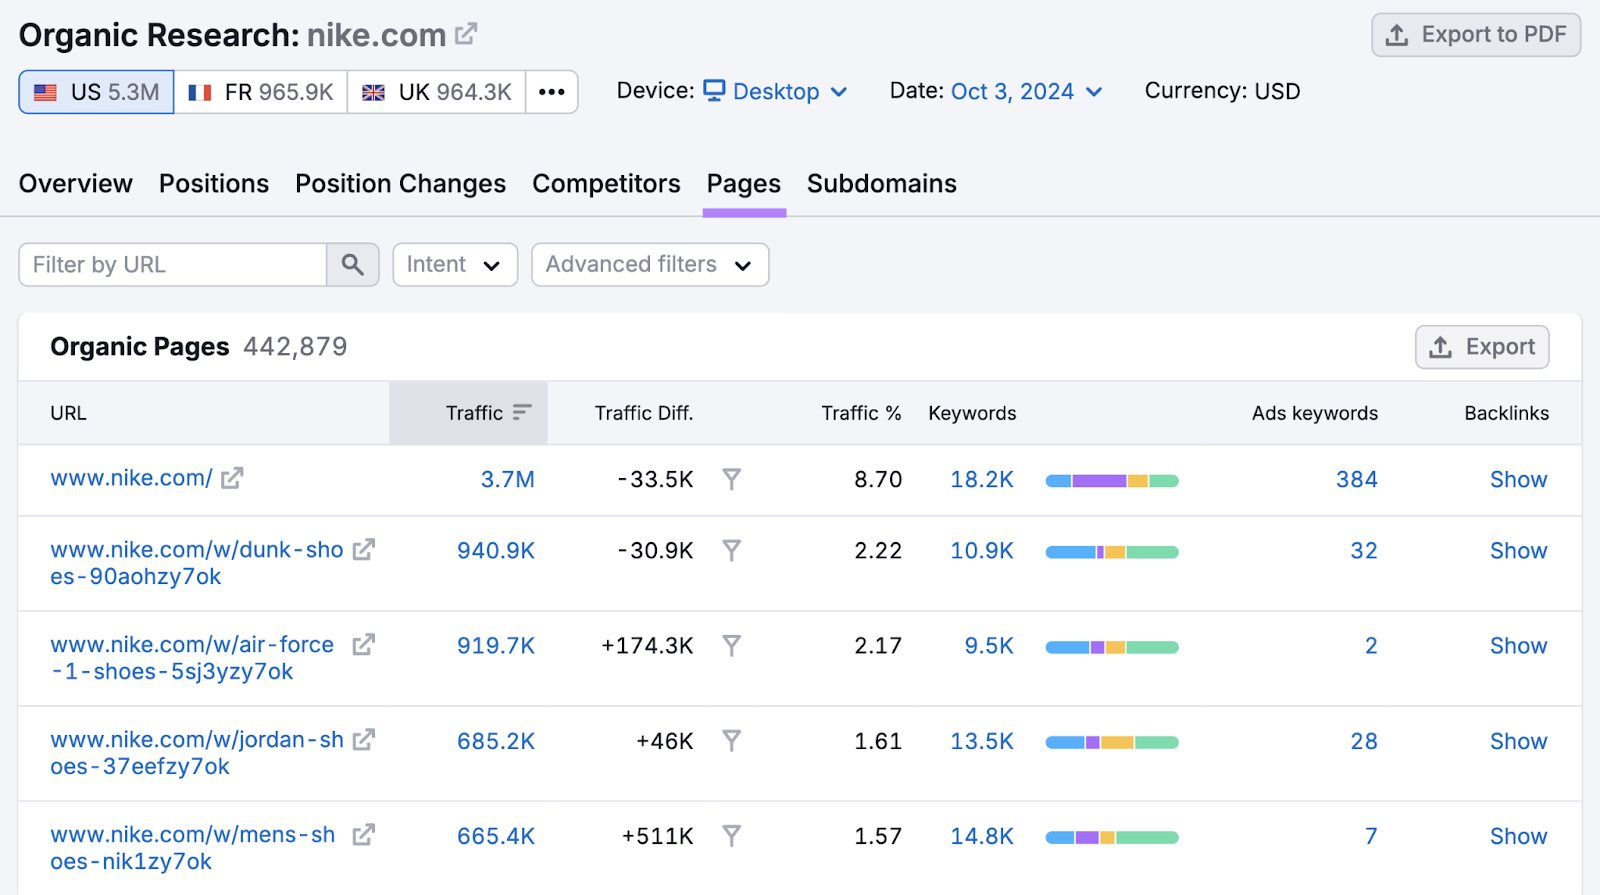Viewport: 1600px width, 895px height.
Task: Switch to the UK 964.3K database
Action: click(x=437, y=92)
